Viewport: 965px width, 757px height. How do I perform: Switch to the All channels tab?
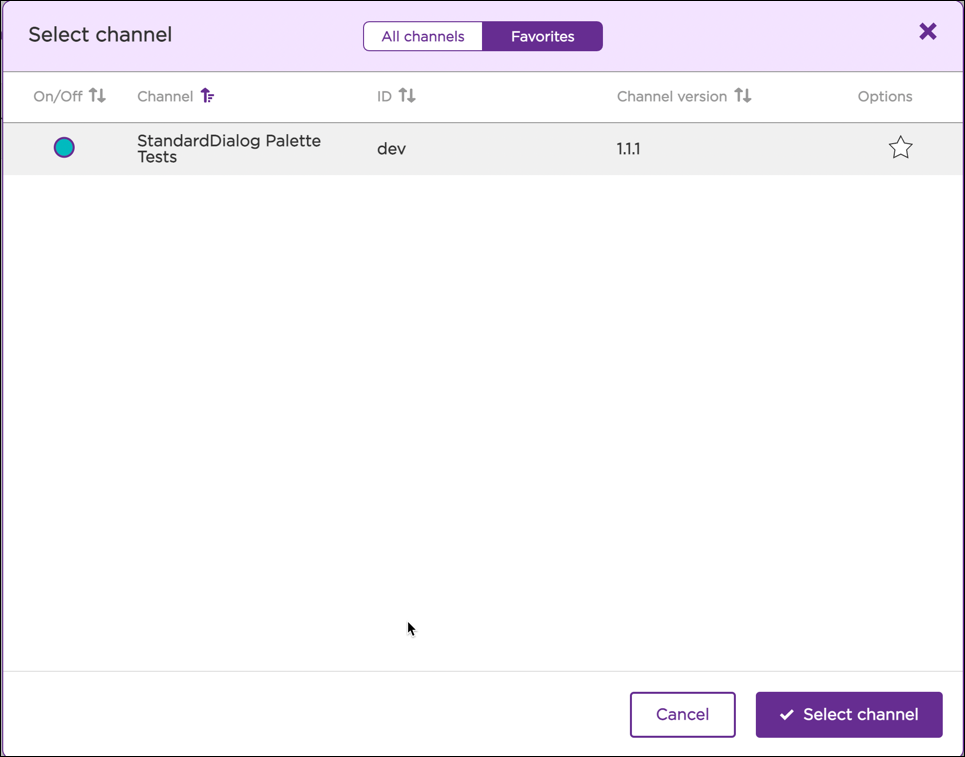423,36
